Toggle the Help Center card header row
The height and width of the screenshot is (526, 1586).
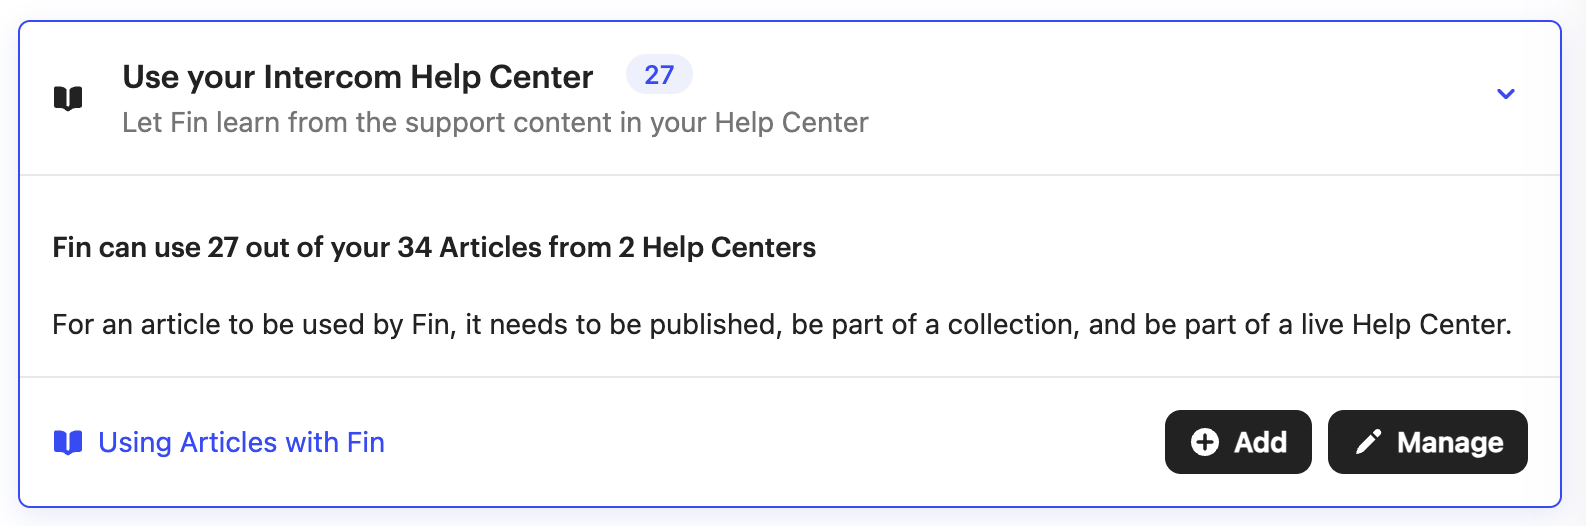pyautogui.click(x=790, y=98)
